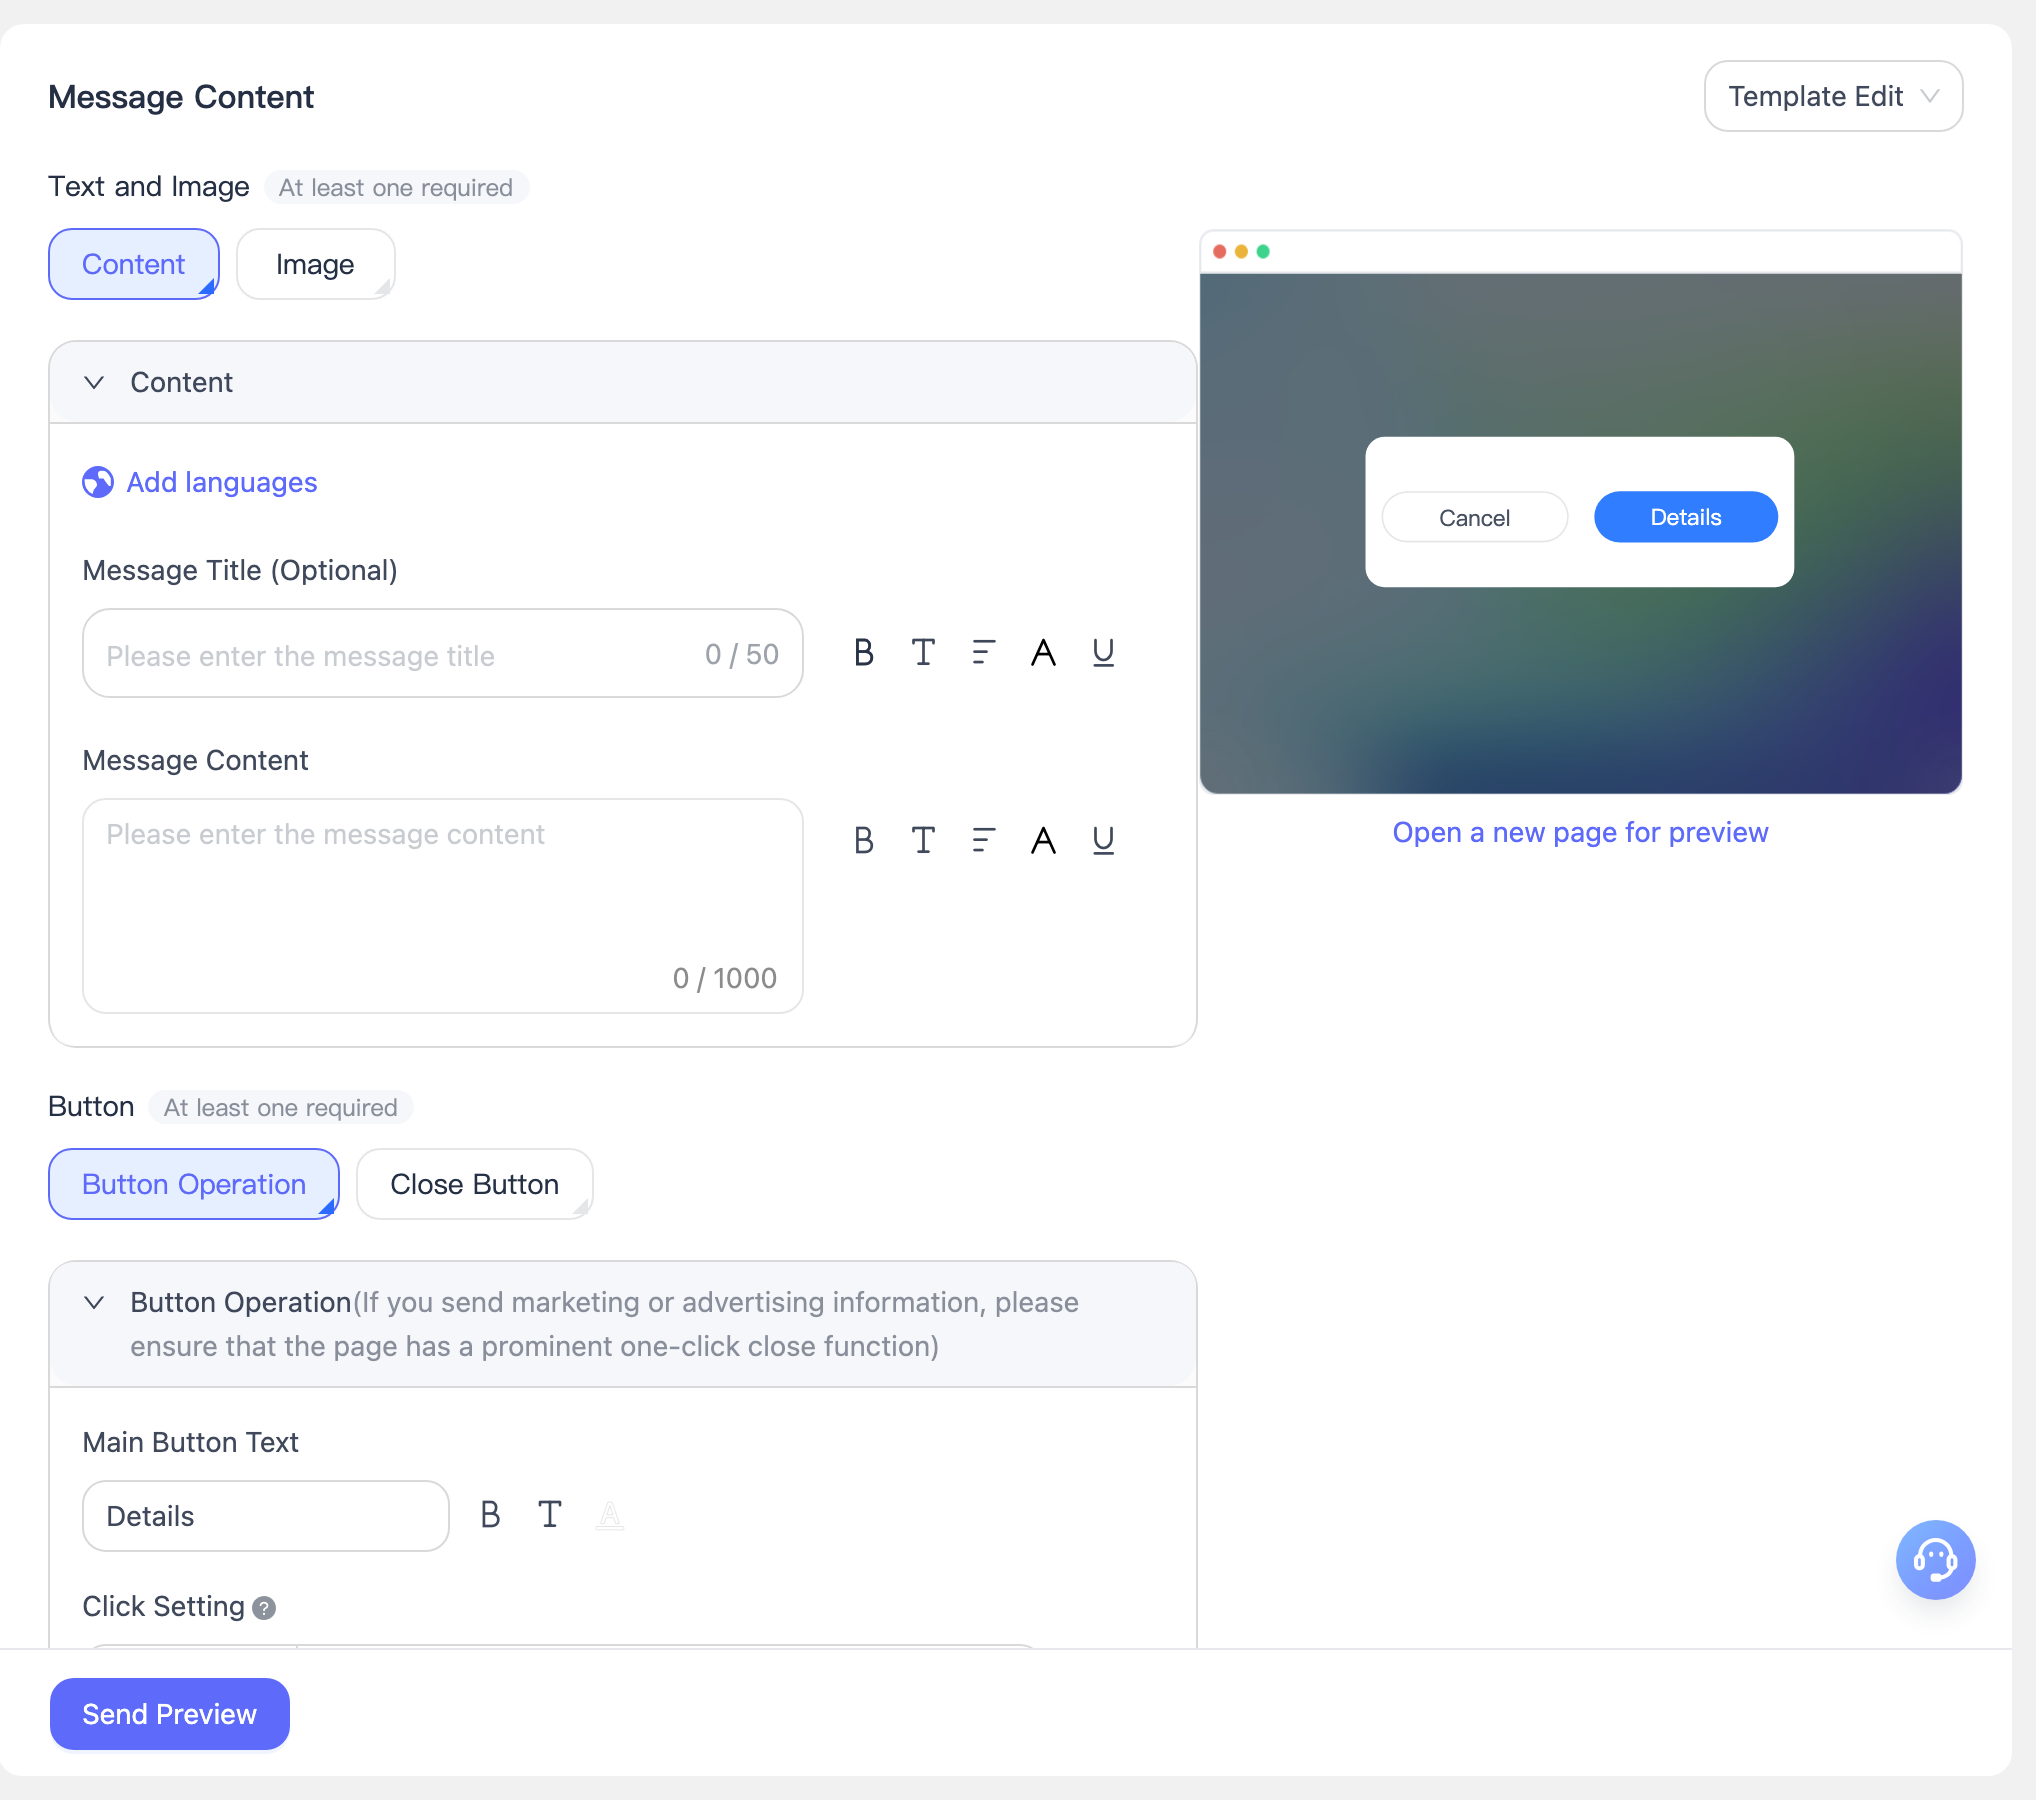Image resolution: width=2036 pixels, height=1800 pixels.
Task: Click the Send Preview button
Action: click(x=170, y=1714)
